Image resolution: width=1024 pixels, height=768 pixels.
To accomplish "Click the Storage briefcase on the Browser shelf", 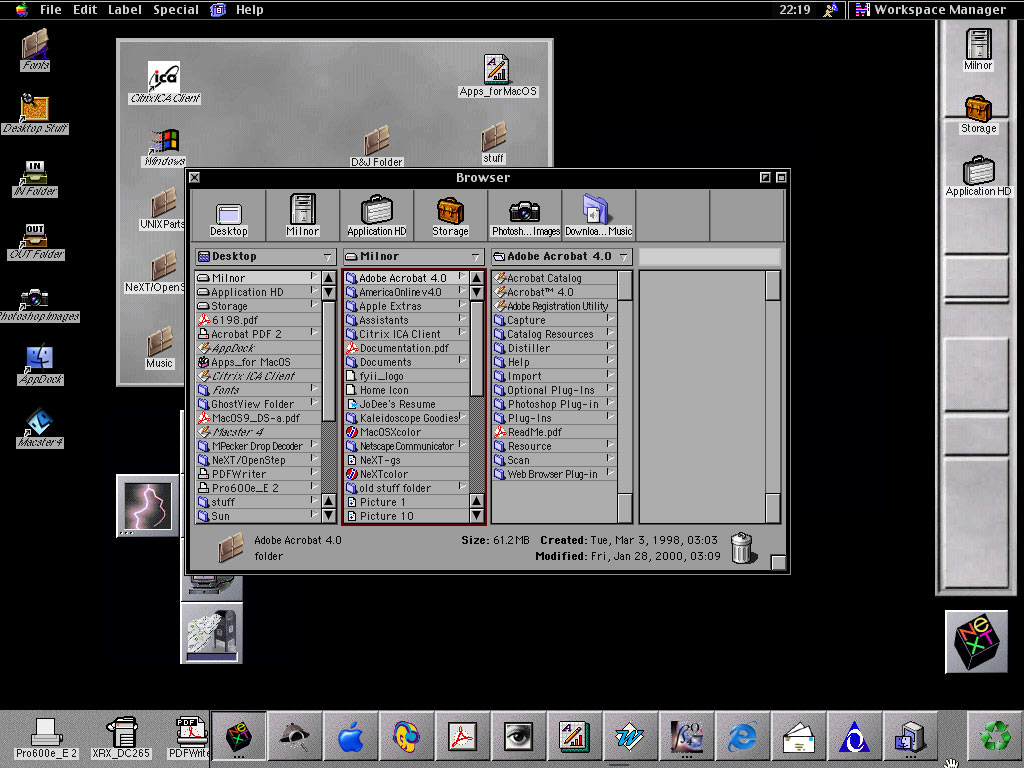I will click(x=451, y=216).
